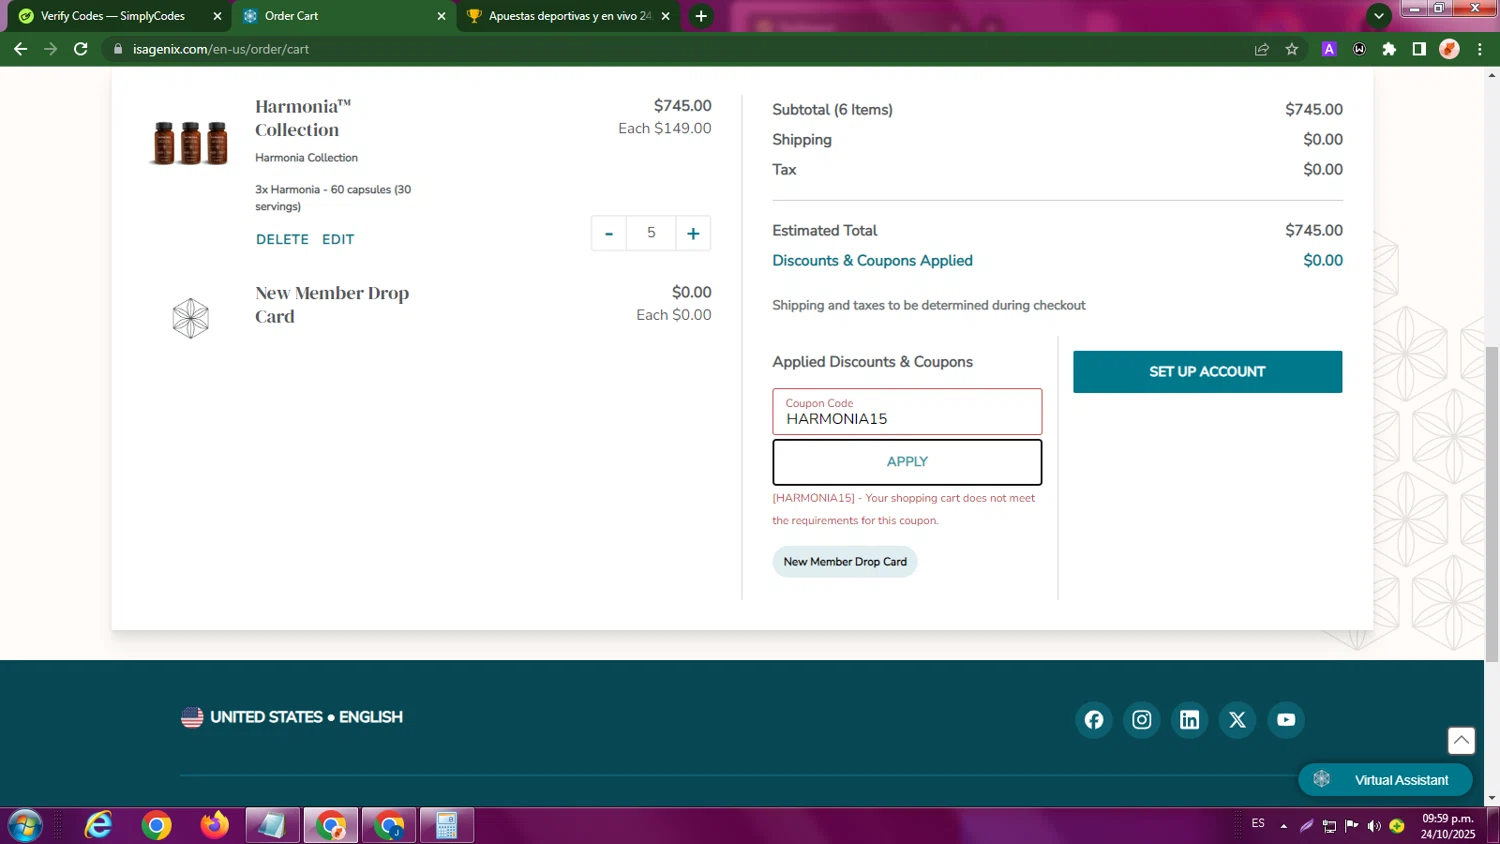
Task: Click the Harmonia Collection product title
Action: (x=303, y=118)
